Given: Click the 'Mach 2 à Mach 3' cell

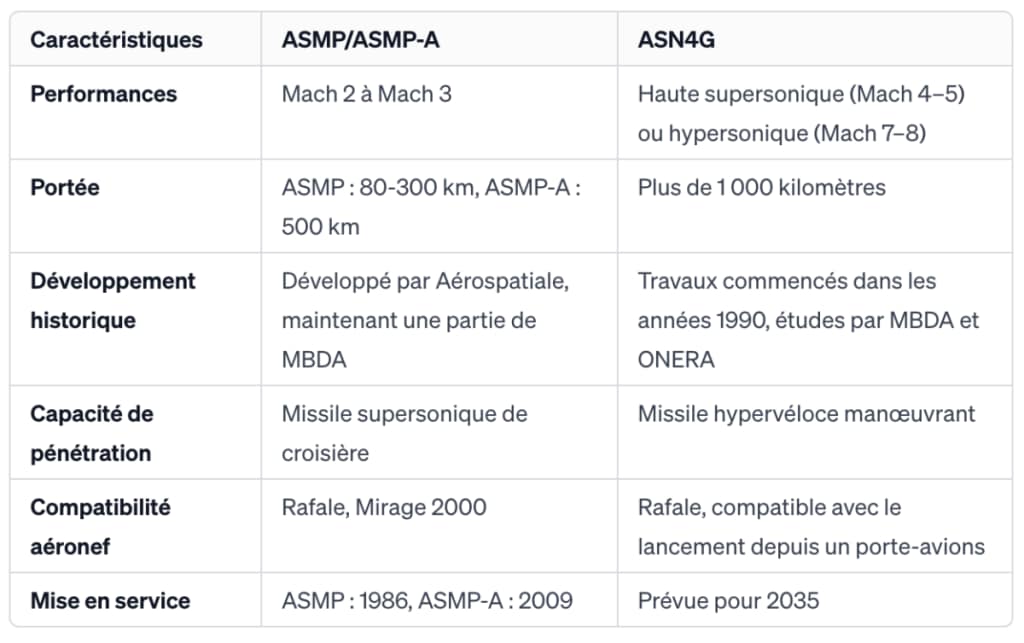Looking at the screenshot, I should tap(366, 94).
